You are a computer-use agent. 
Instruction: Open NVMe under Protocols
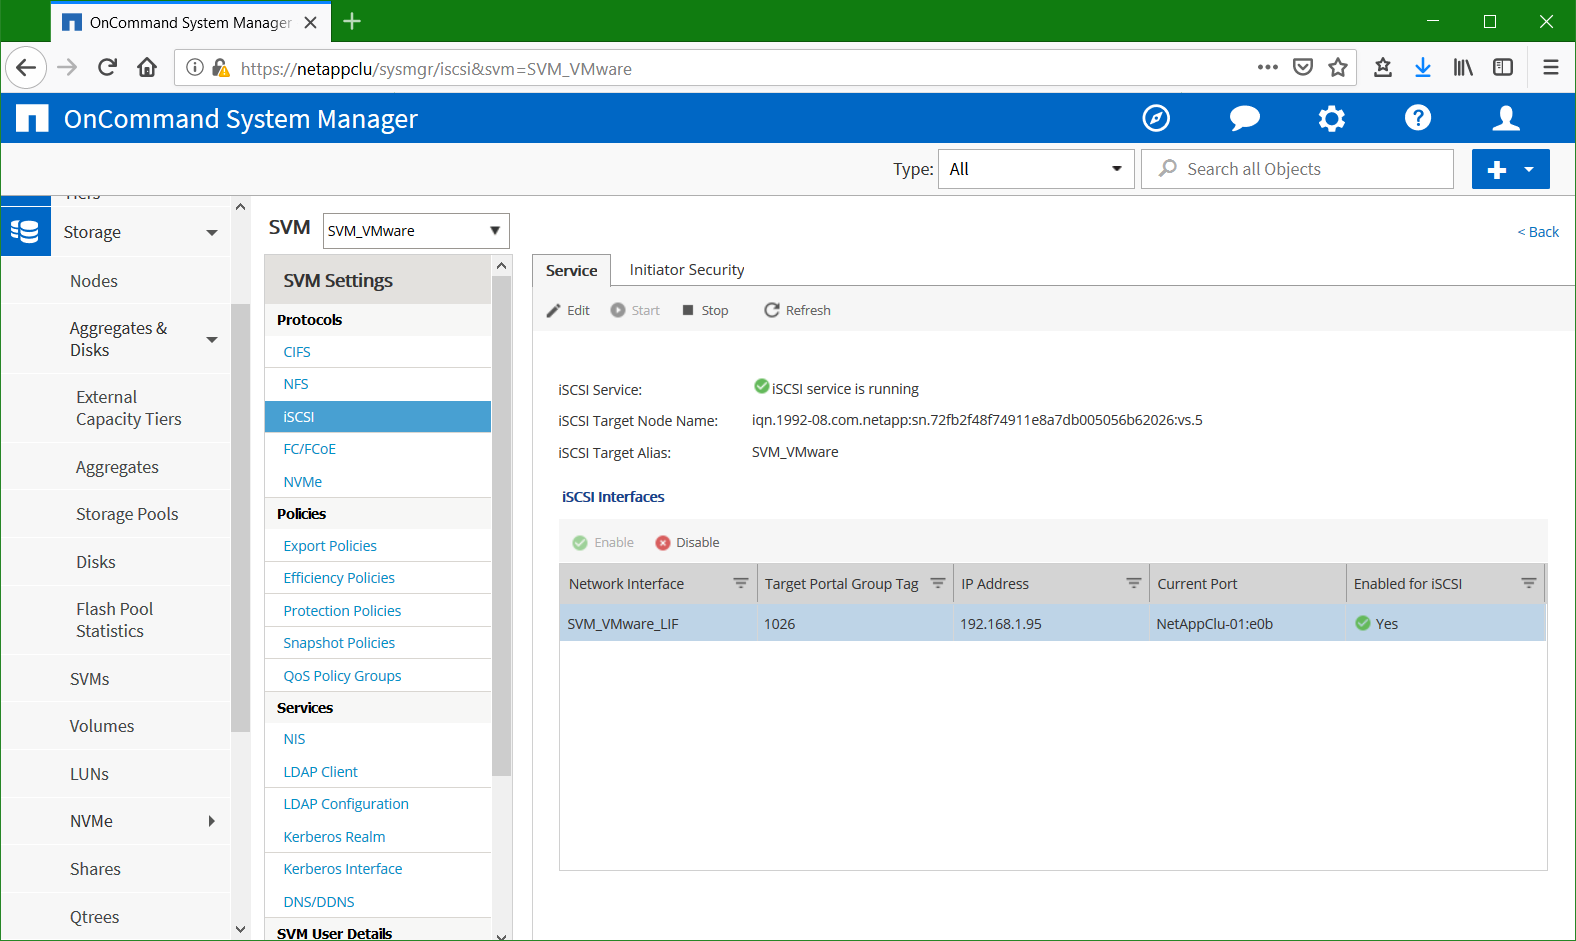coord(303,482)
